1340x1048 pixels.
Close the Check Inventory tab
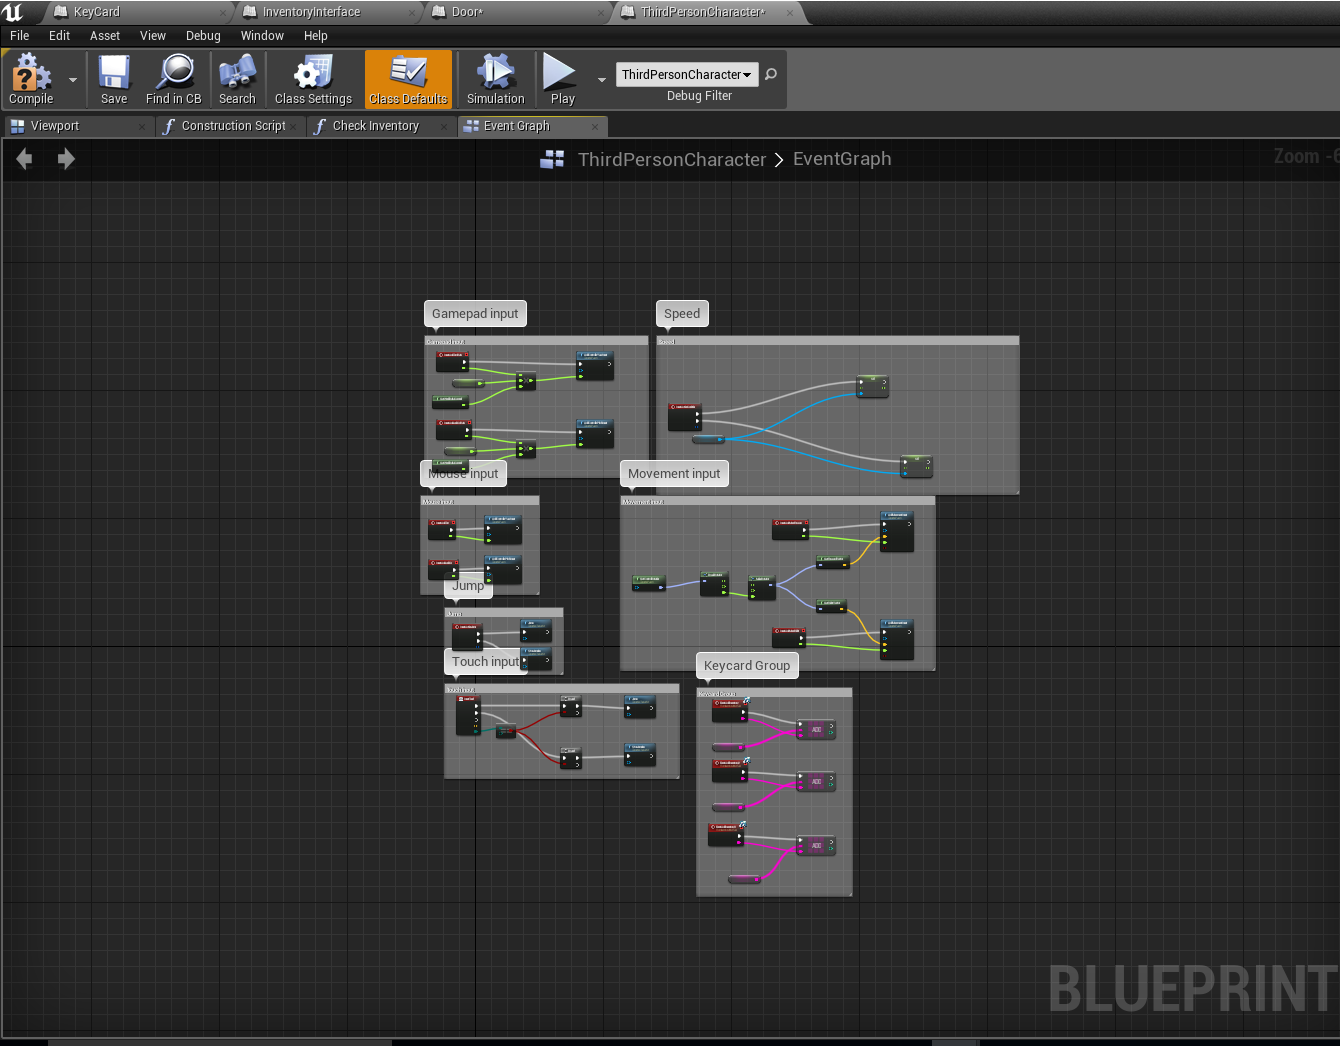pyautogui.click(x=444, y=126)
